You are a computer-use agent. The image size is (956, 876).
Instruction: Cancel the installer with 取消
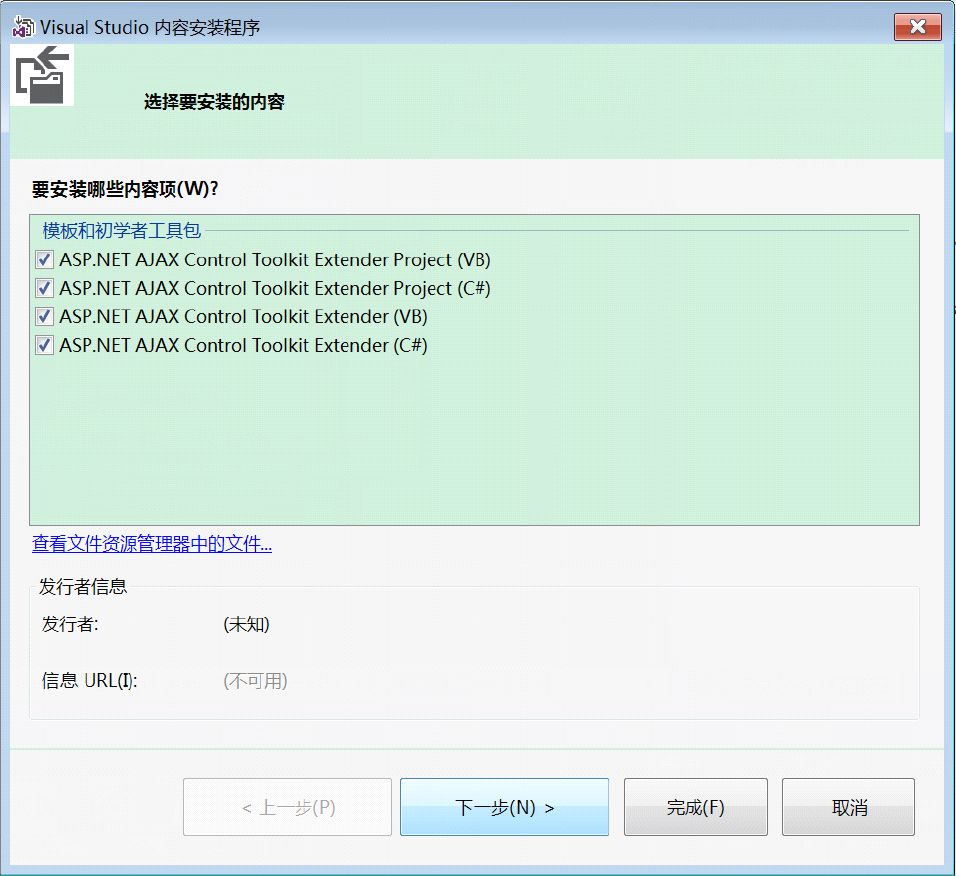coord(849,807)
